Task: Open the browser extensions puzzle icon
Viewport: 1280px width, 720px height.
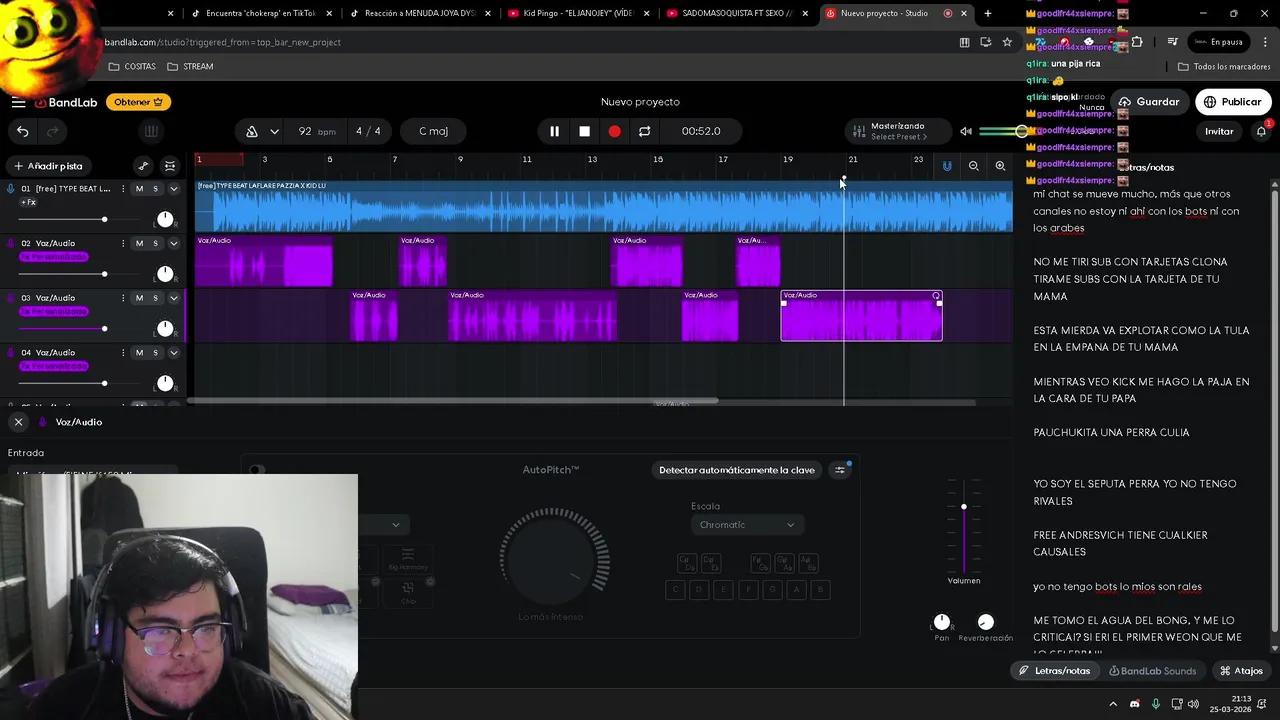Action: 1137,42
